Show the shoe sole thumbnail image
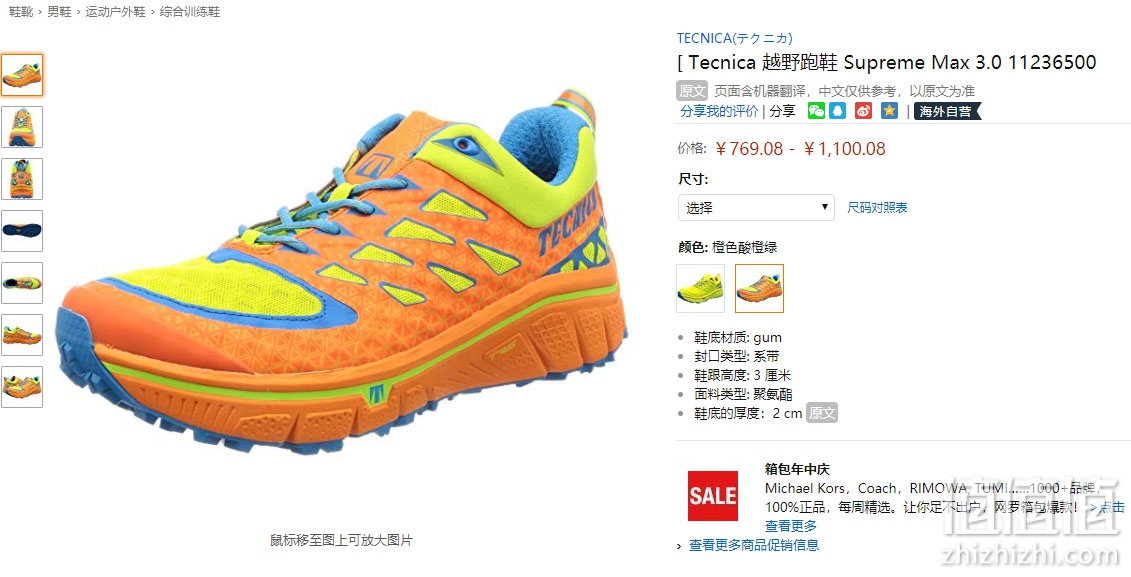 pyautogui.click(x=22, y=231)
